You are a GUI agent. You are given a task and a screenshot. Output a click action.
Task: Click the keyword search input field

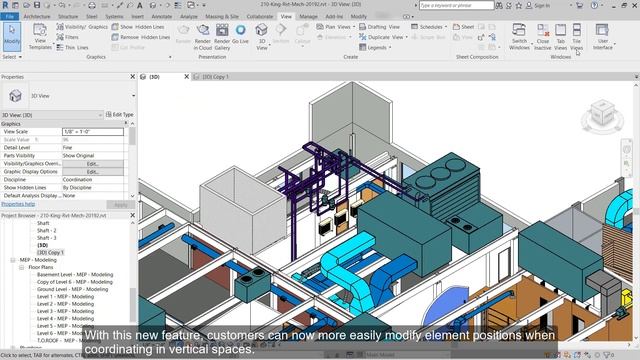coord(456,5)
